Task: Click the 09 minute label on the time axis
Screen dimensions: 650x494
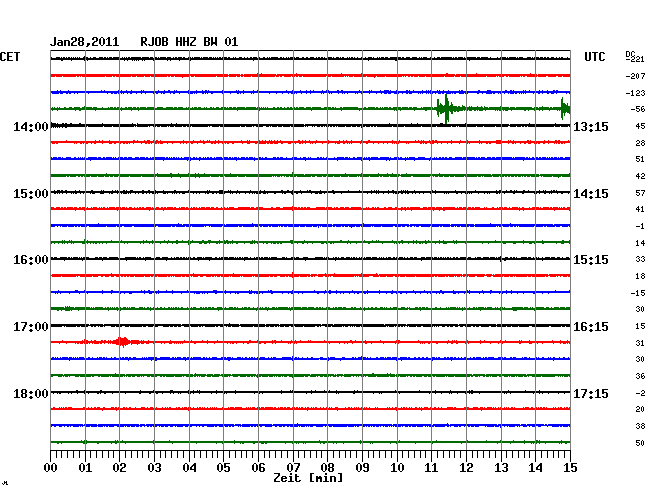Action: click(x=362, y=468)
